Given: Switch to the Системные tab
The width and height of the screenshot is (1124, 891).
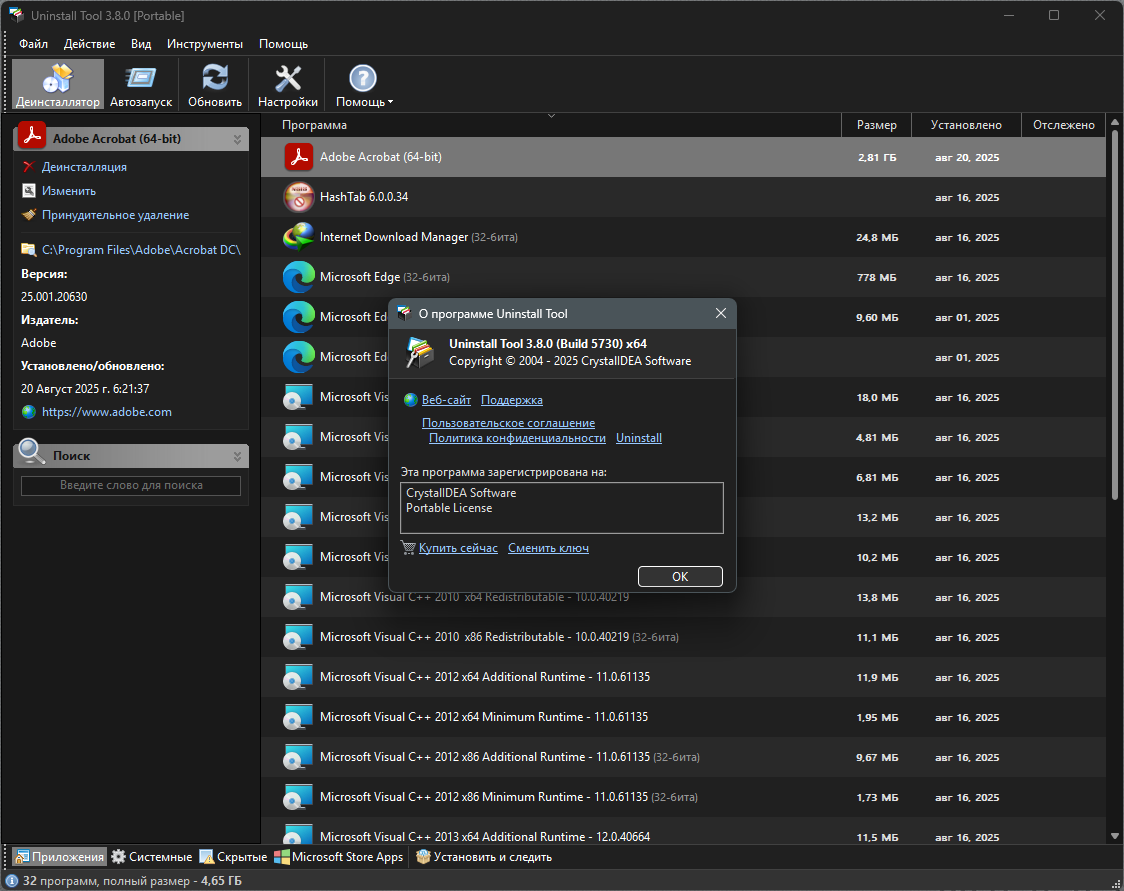Looking at the screenshot, I should pos(152,857).
